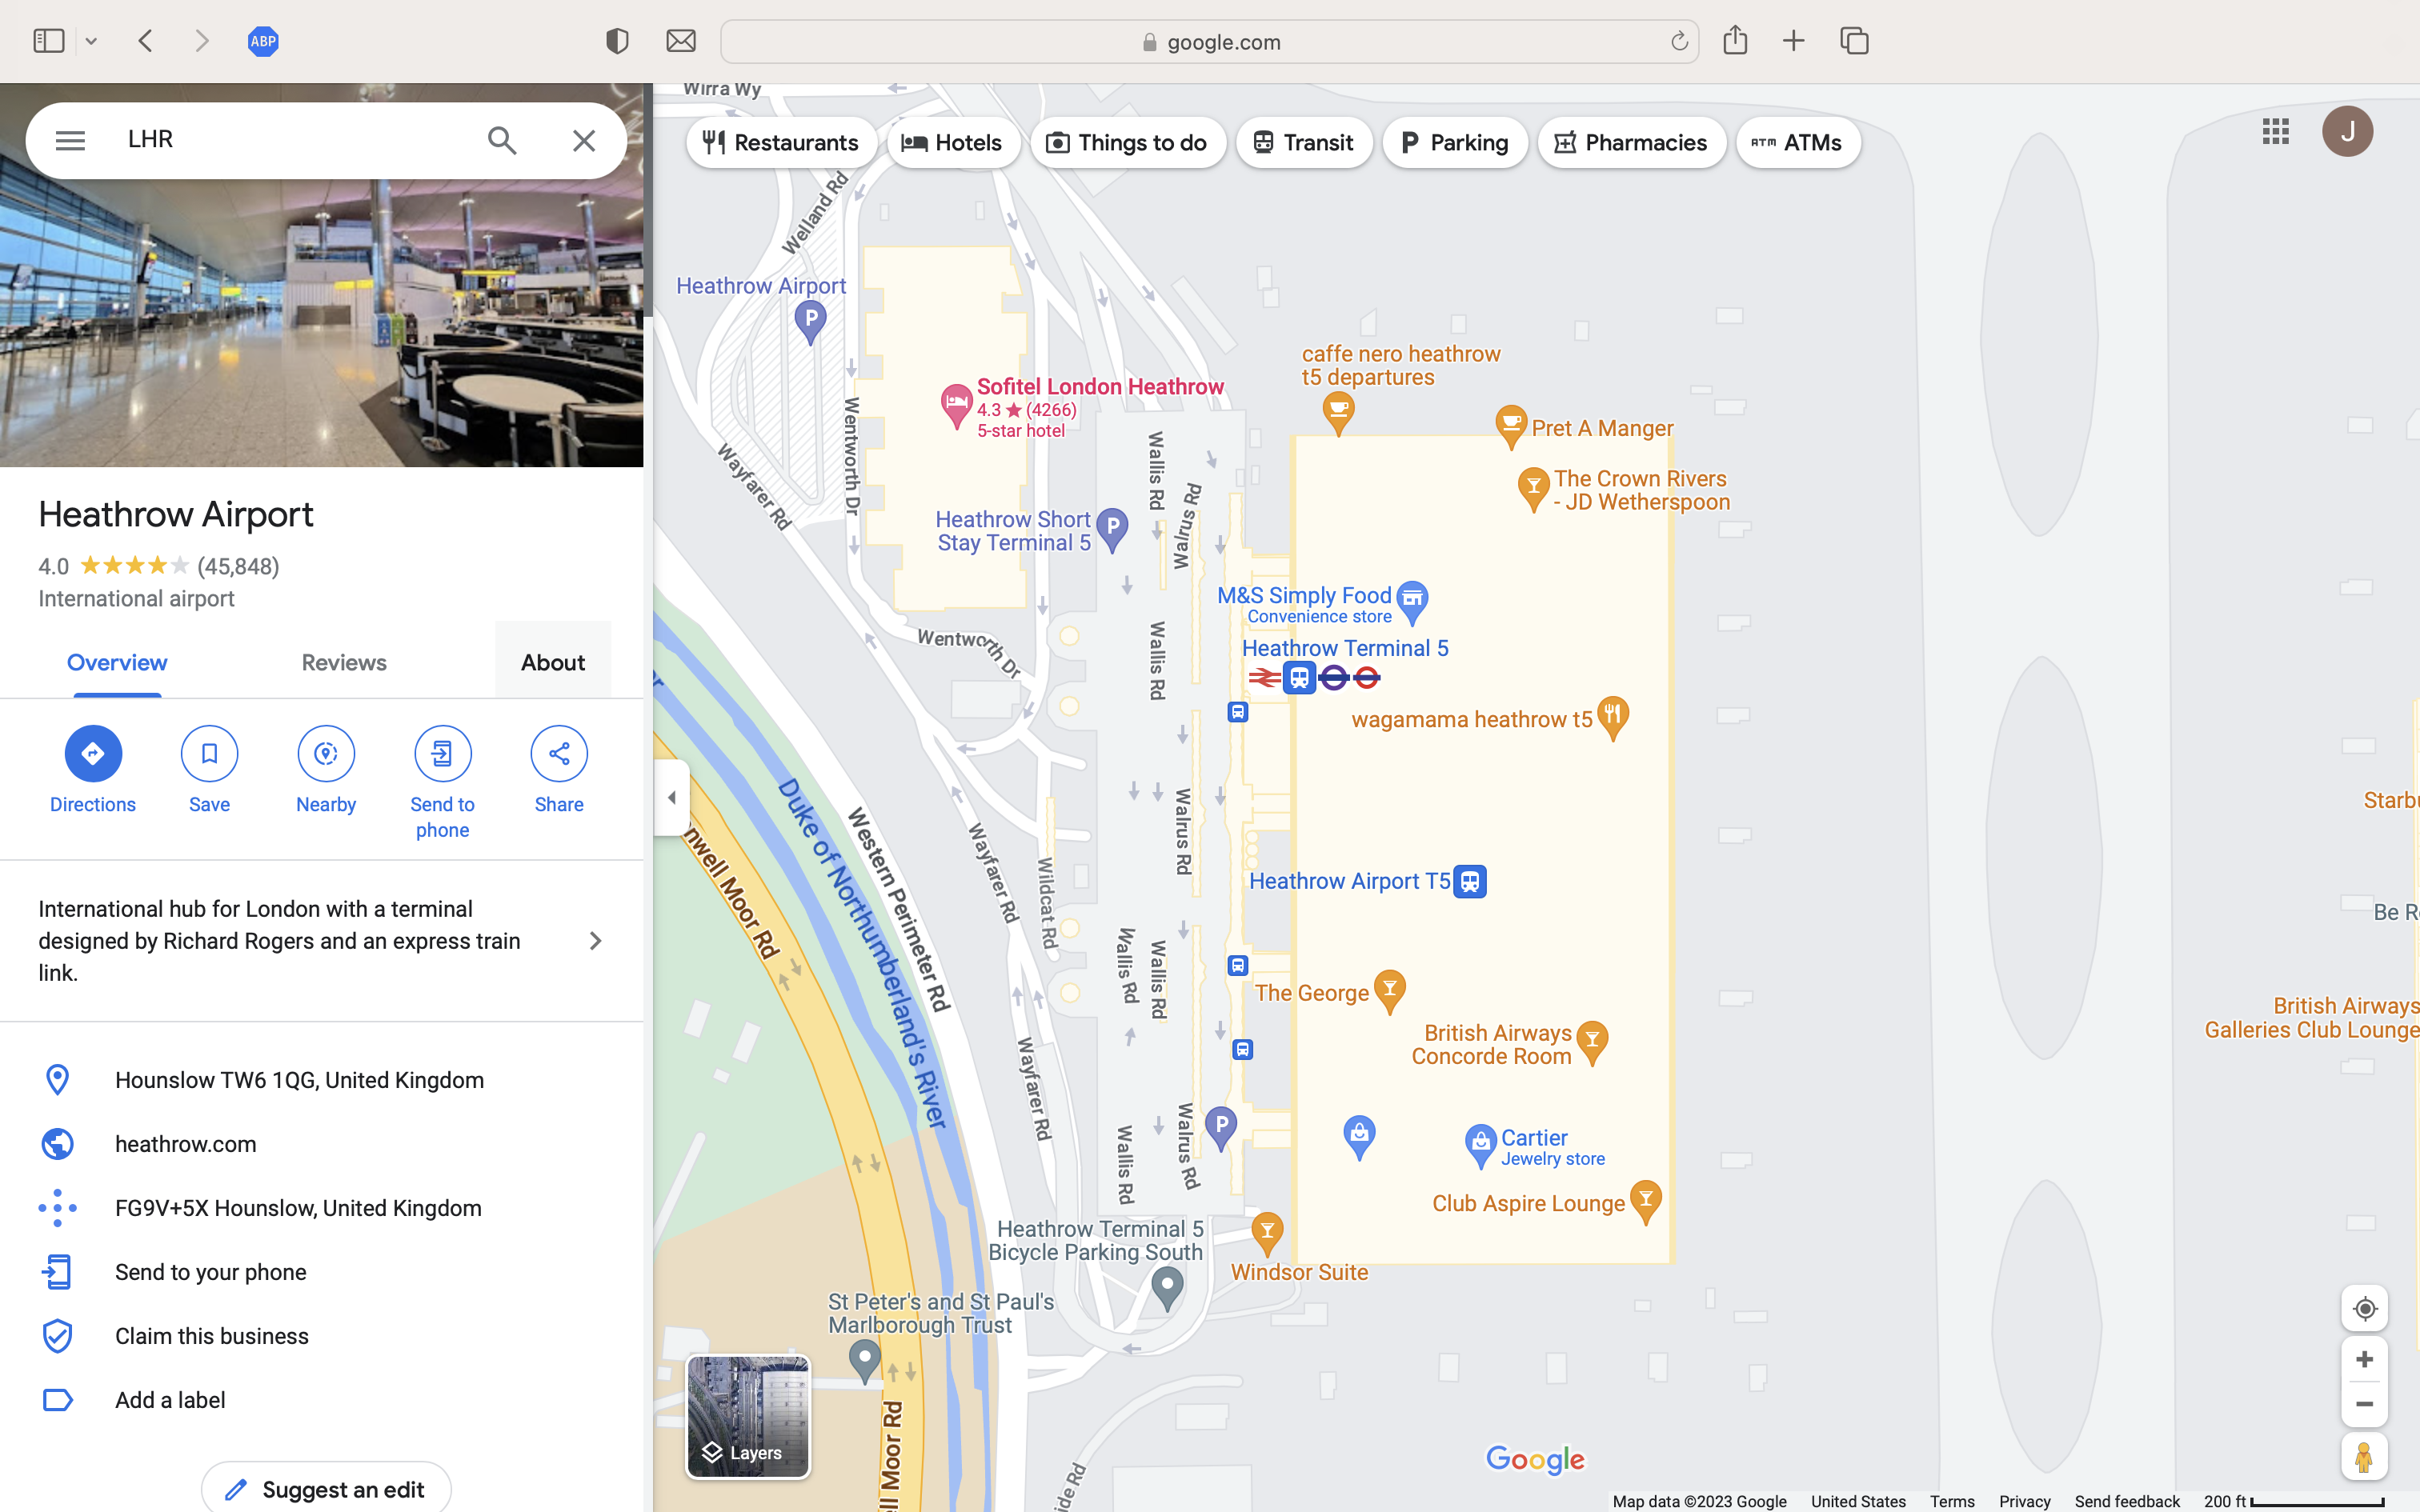
Task: Open Street View Pegman
Action: 2364,1456
